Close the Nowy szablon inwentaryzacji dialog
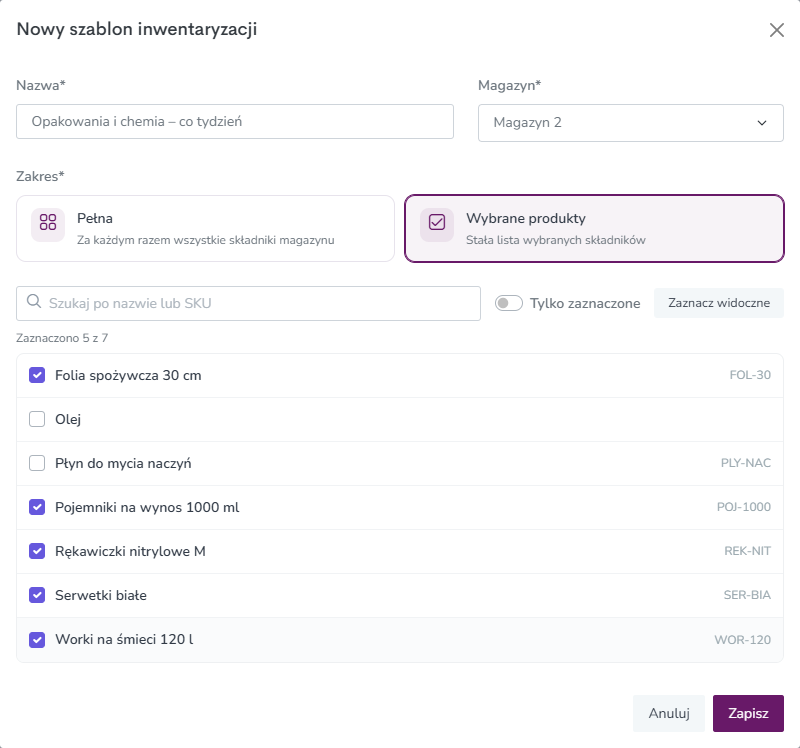The image size is (800, 748). [777, 30]
